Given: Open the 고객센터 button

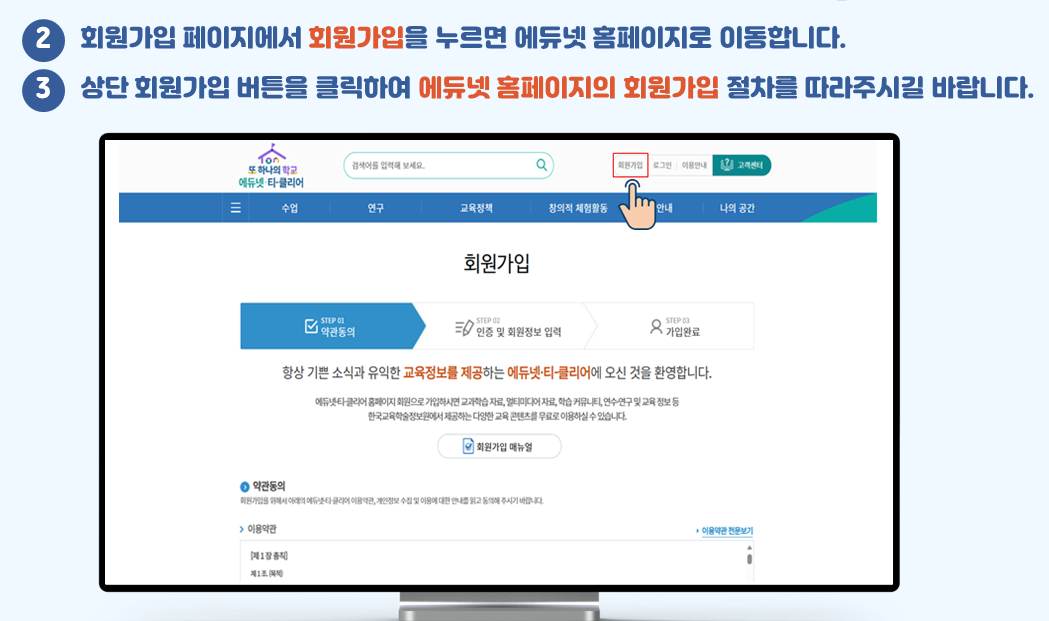Looking at the screenshot, I should tap(742, 165).
